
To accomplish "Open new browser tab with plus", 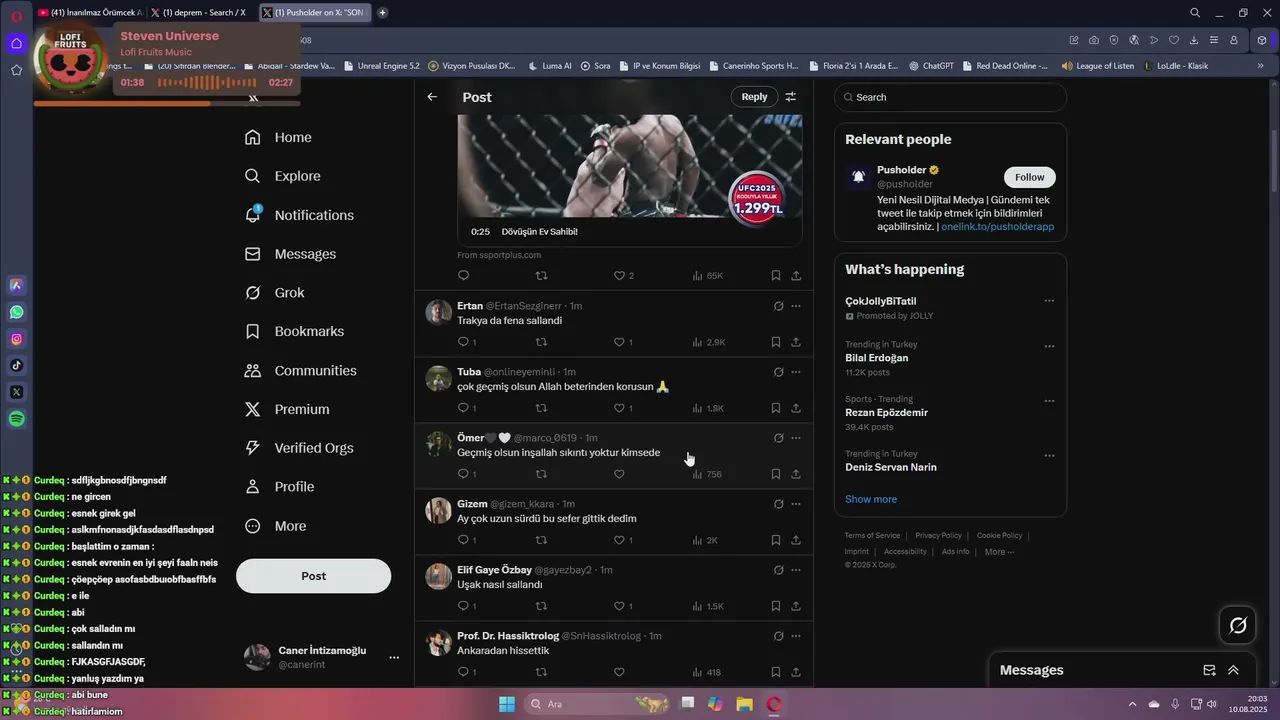I will click(382, 12).
